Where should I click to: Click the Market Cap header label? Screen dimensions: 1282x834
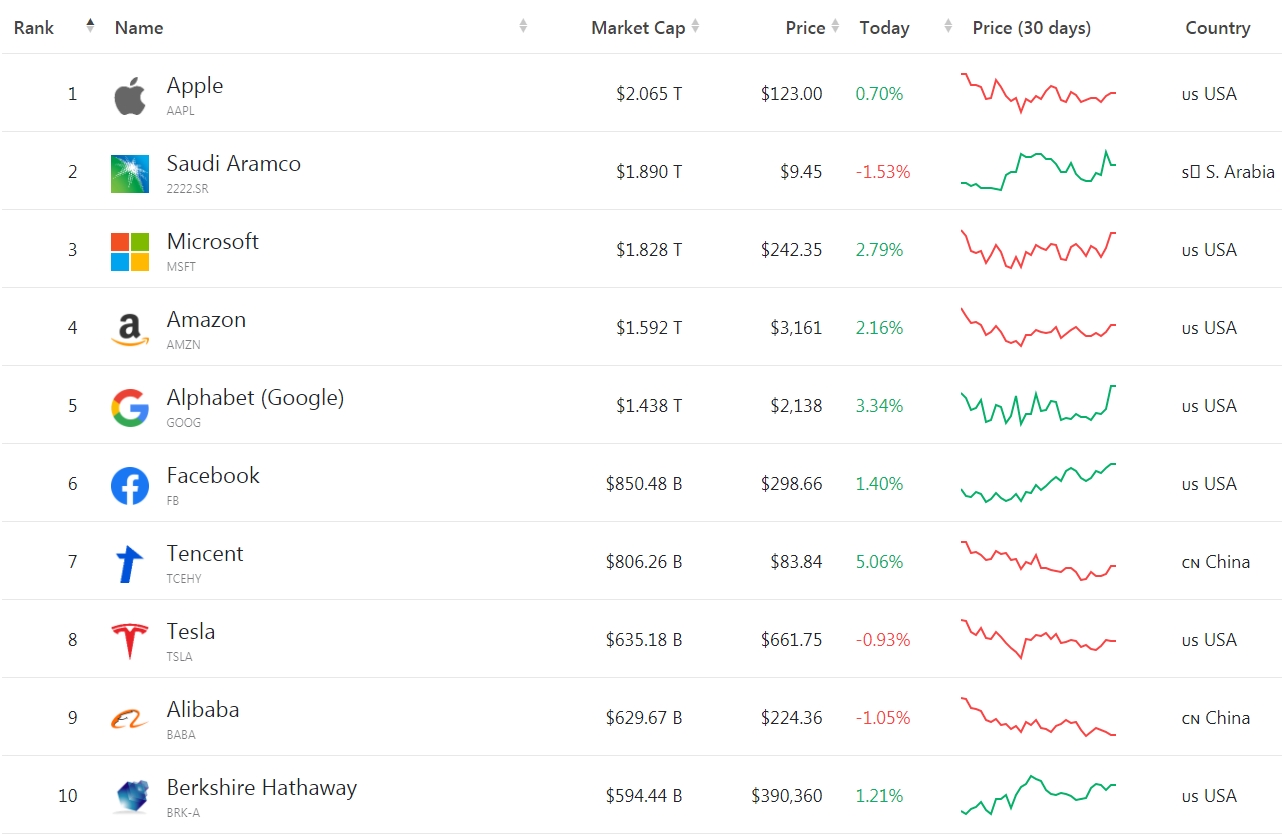(638, 28)
